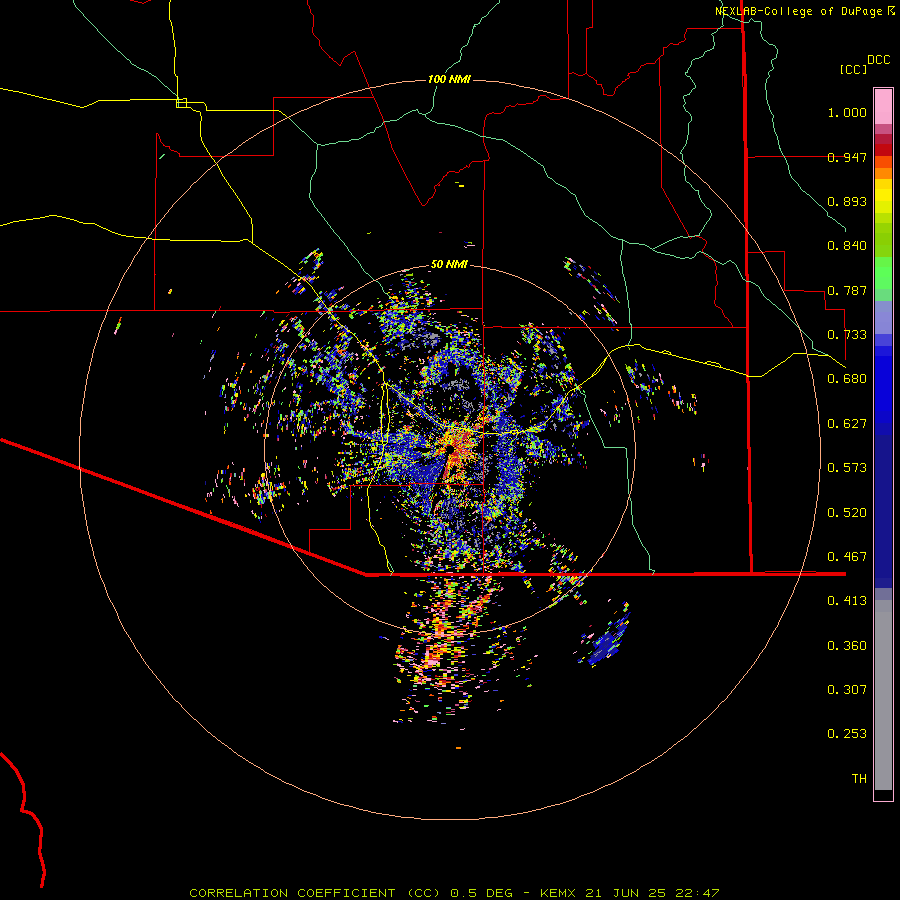Click the gray low-value segment of the color bar
Viewport: 900px width, 900px height.
click(883, 695)
